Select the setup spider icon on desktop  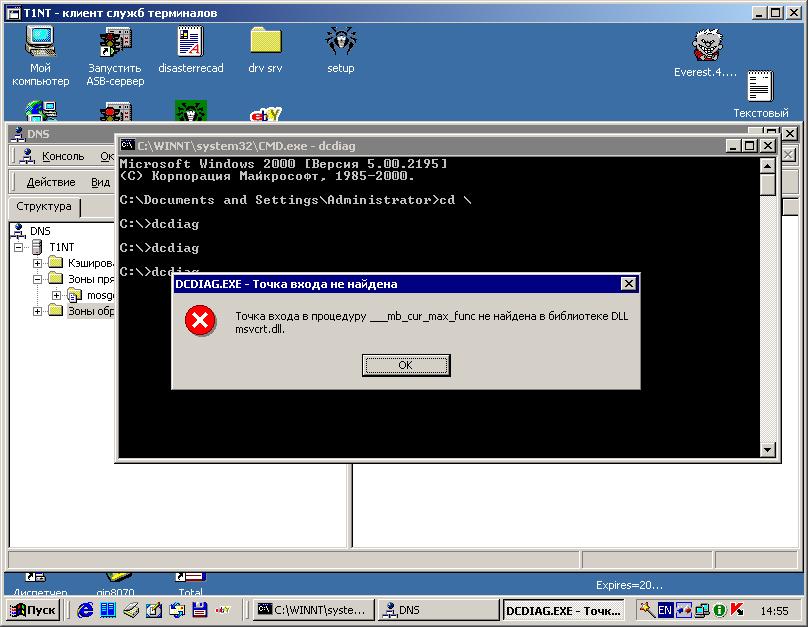click(341, 50)
